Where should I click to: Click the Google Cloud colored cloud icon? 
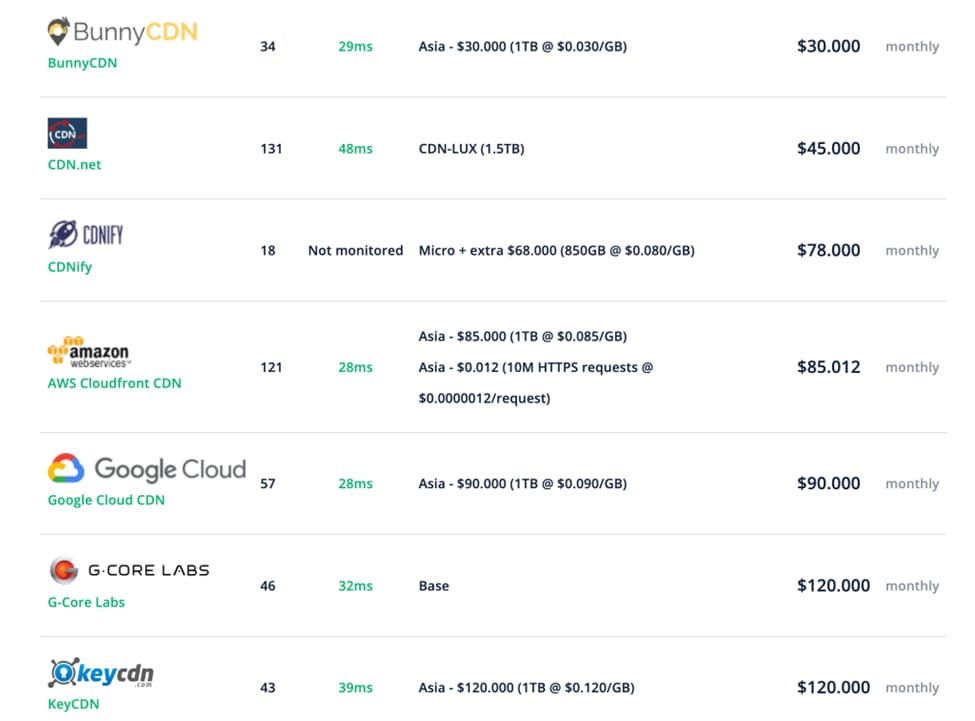(x=66, y=469)
